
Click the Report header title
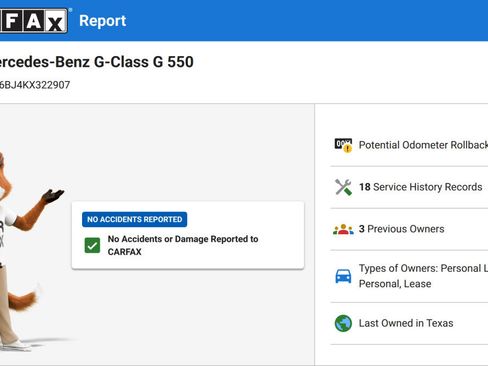click(x=103, y=21)
